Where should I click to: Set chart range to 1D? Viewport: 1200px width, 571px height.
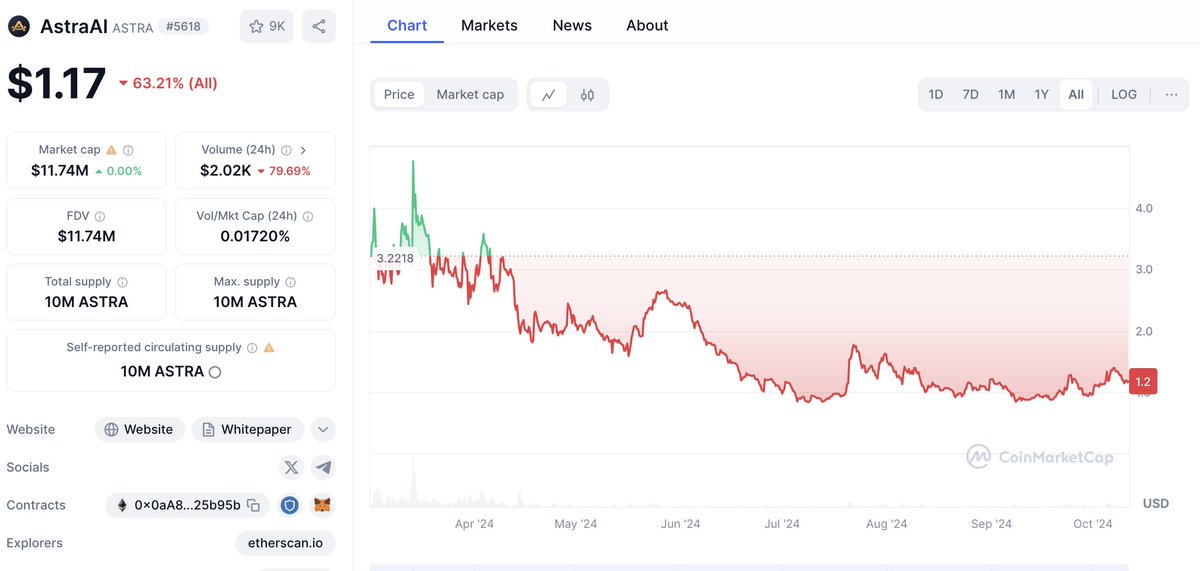pos(936,95)
